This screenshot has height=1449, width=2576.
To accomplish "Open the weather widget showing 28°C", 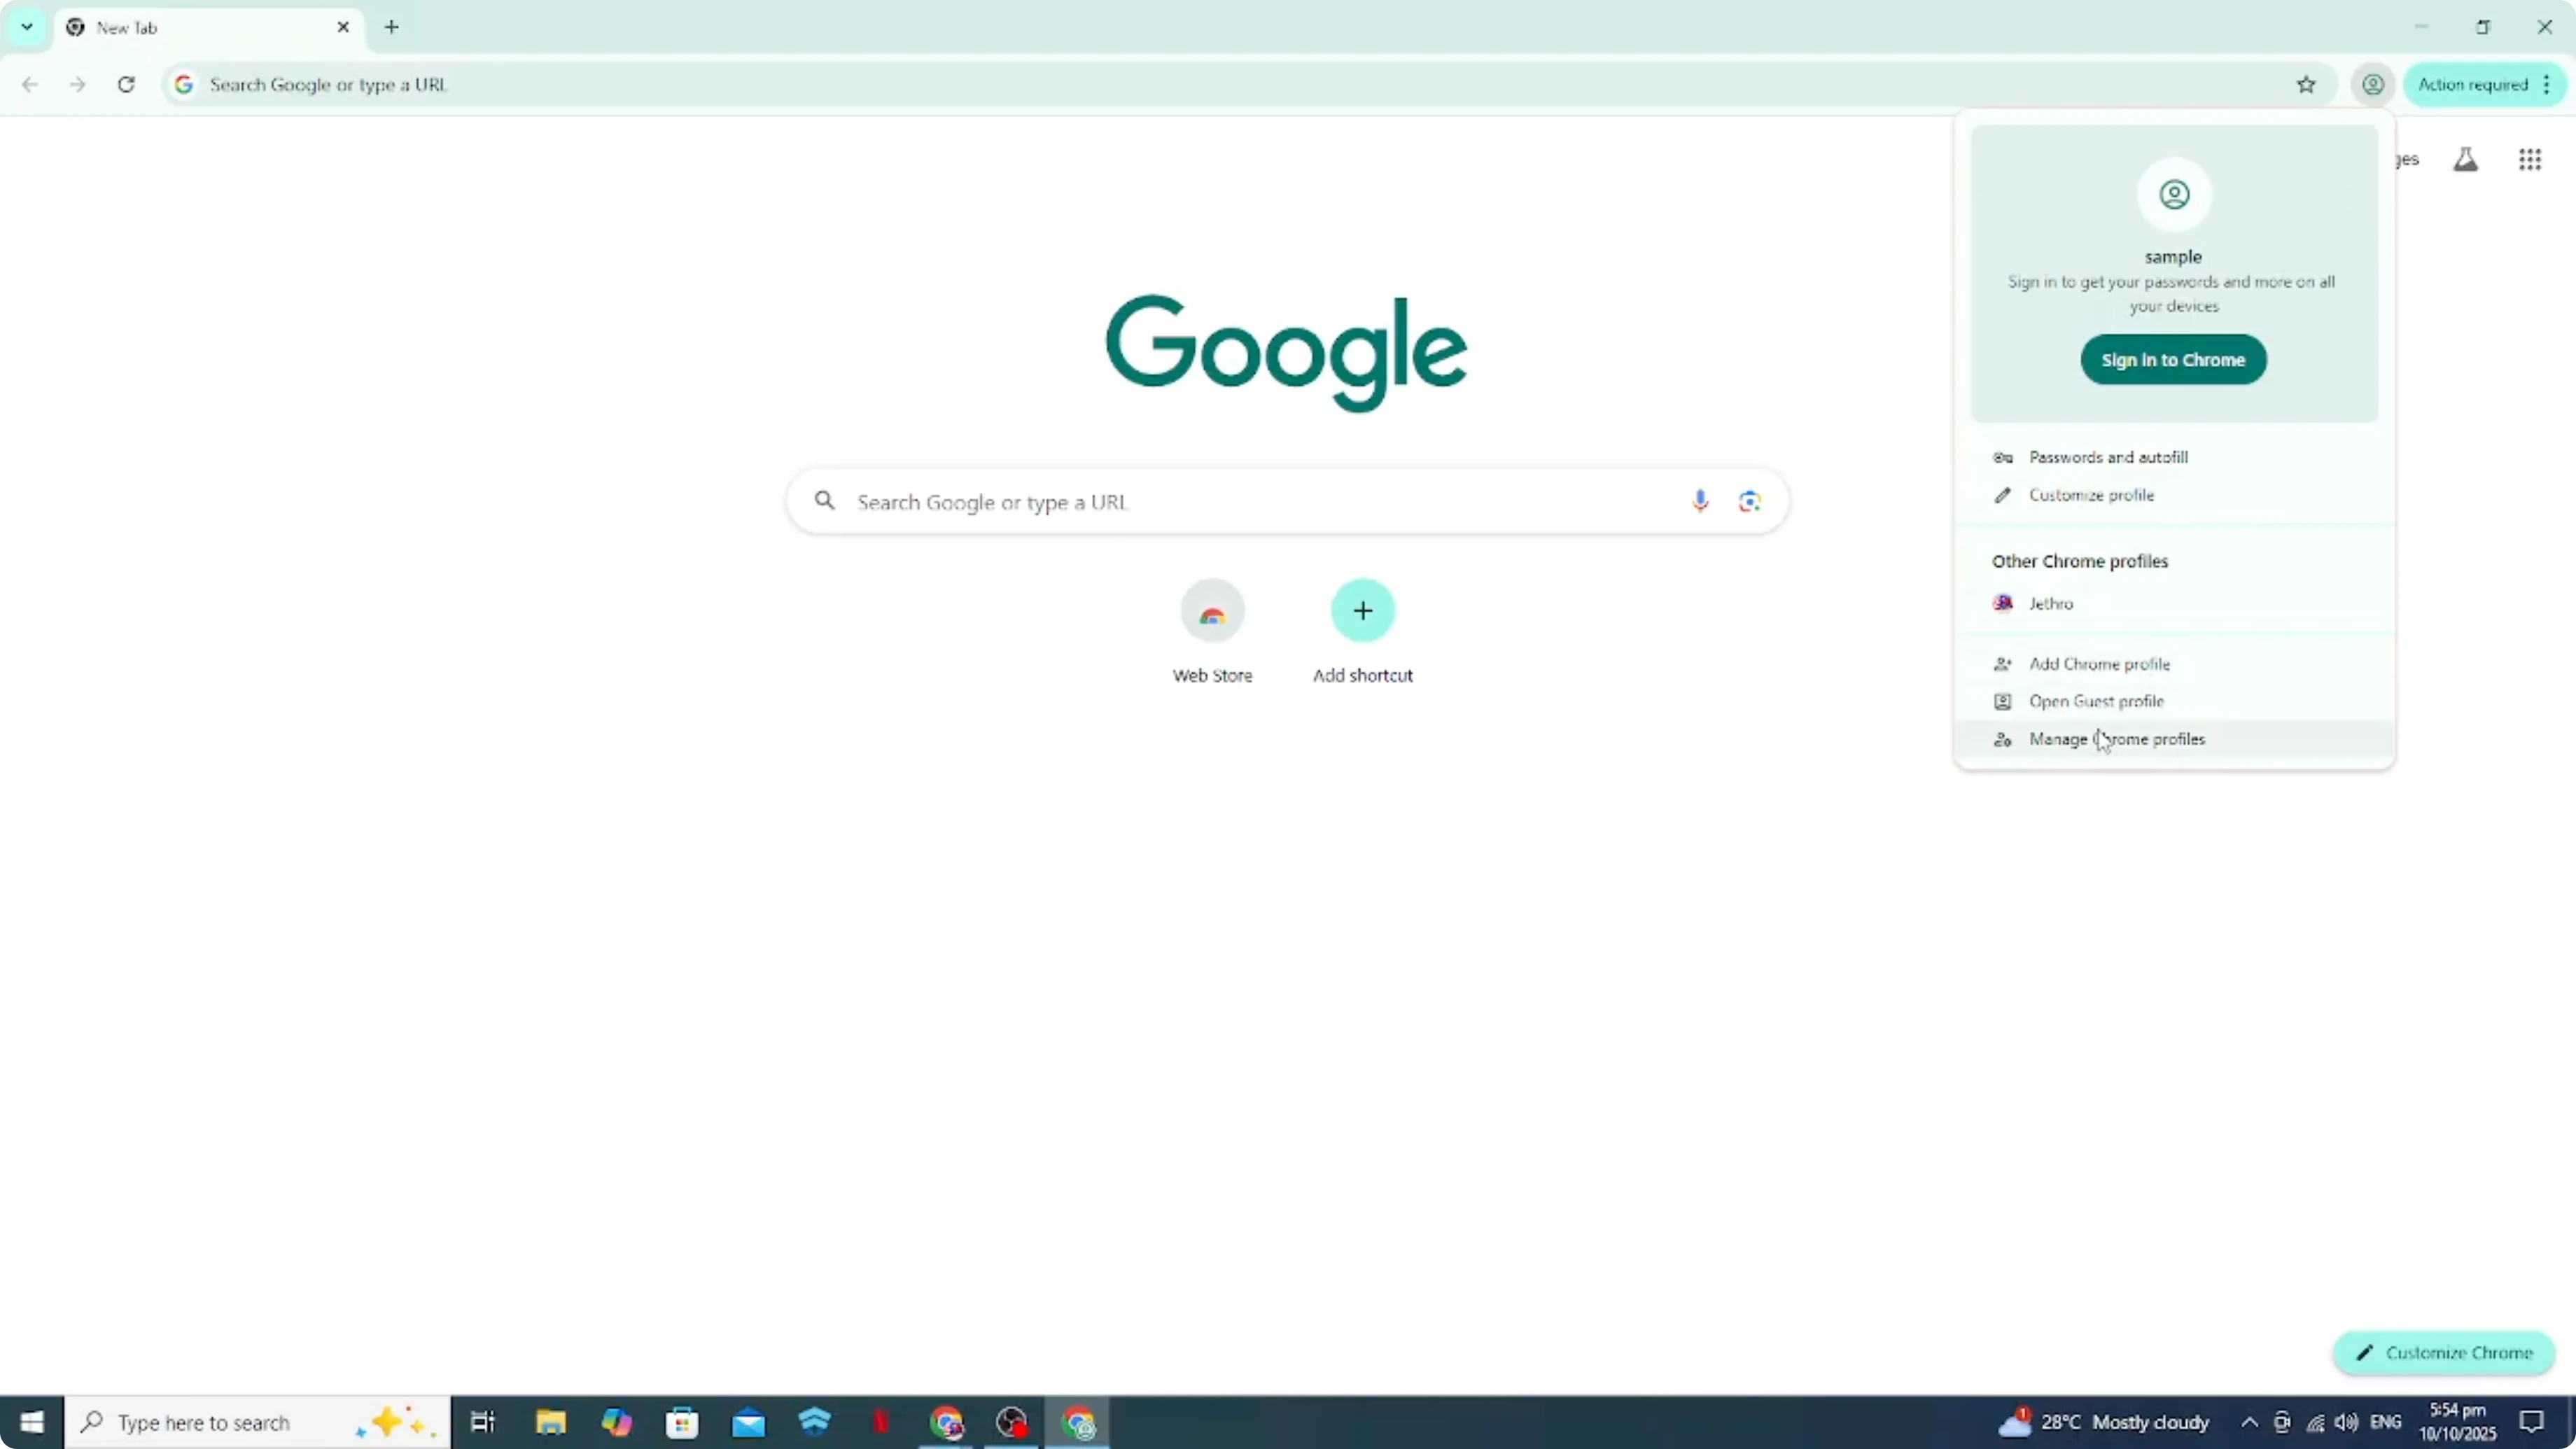I will 2105,1422.
